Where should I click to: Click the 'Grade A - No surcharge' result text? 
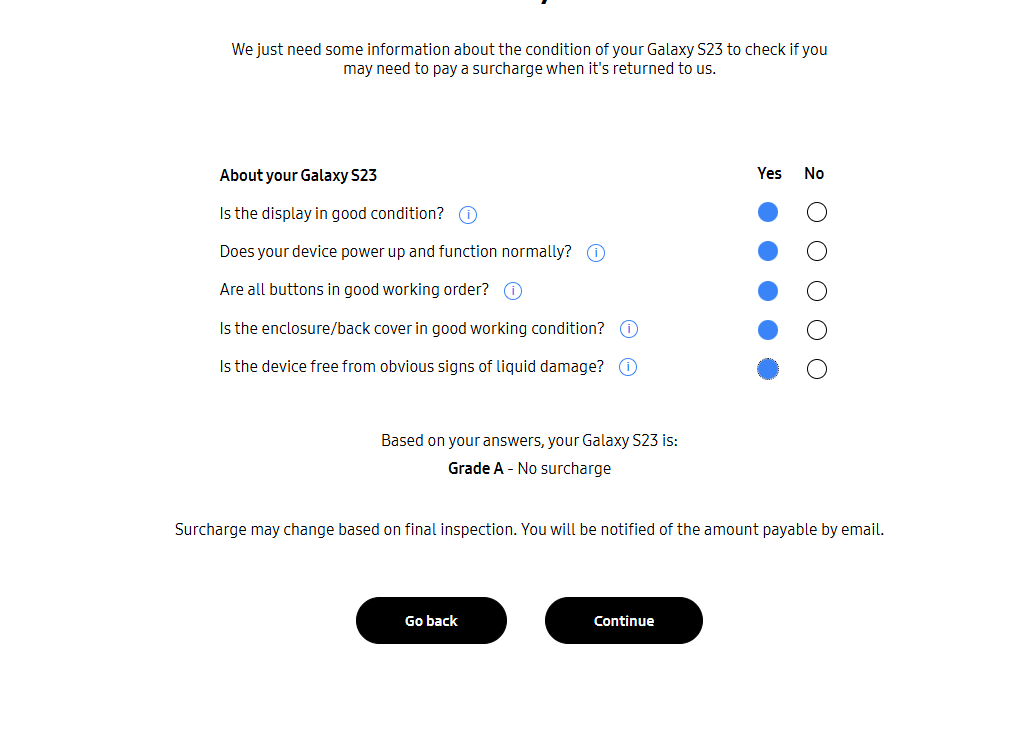pos(529,468)
